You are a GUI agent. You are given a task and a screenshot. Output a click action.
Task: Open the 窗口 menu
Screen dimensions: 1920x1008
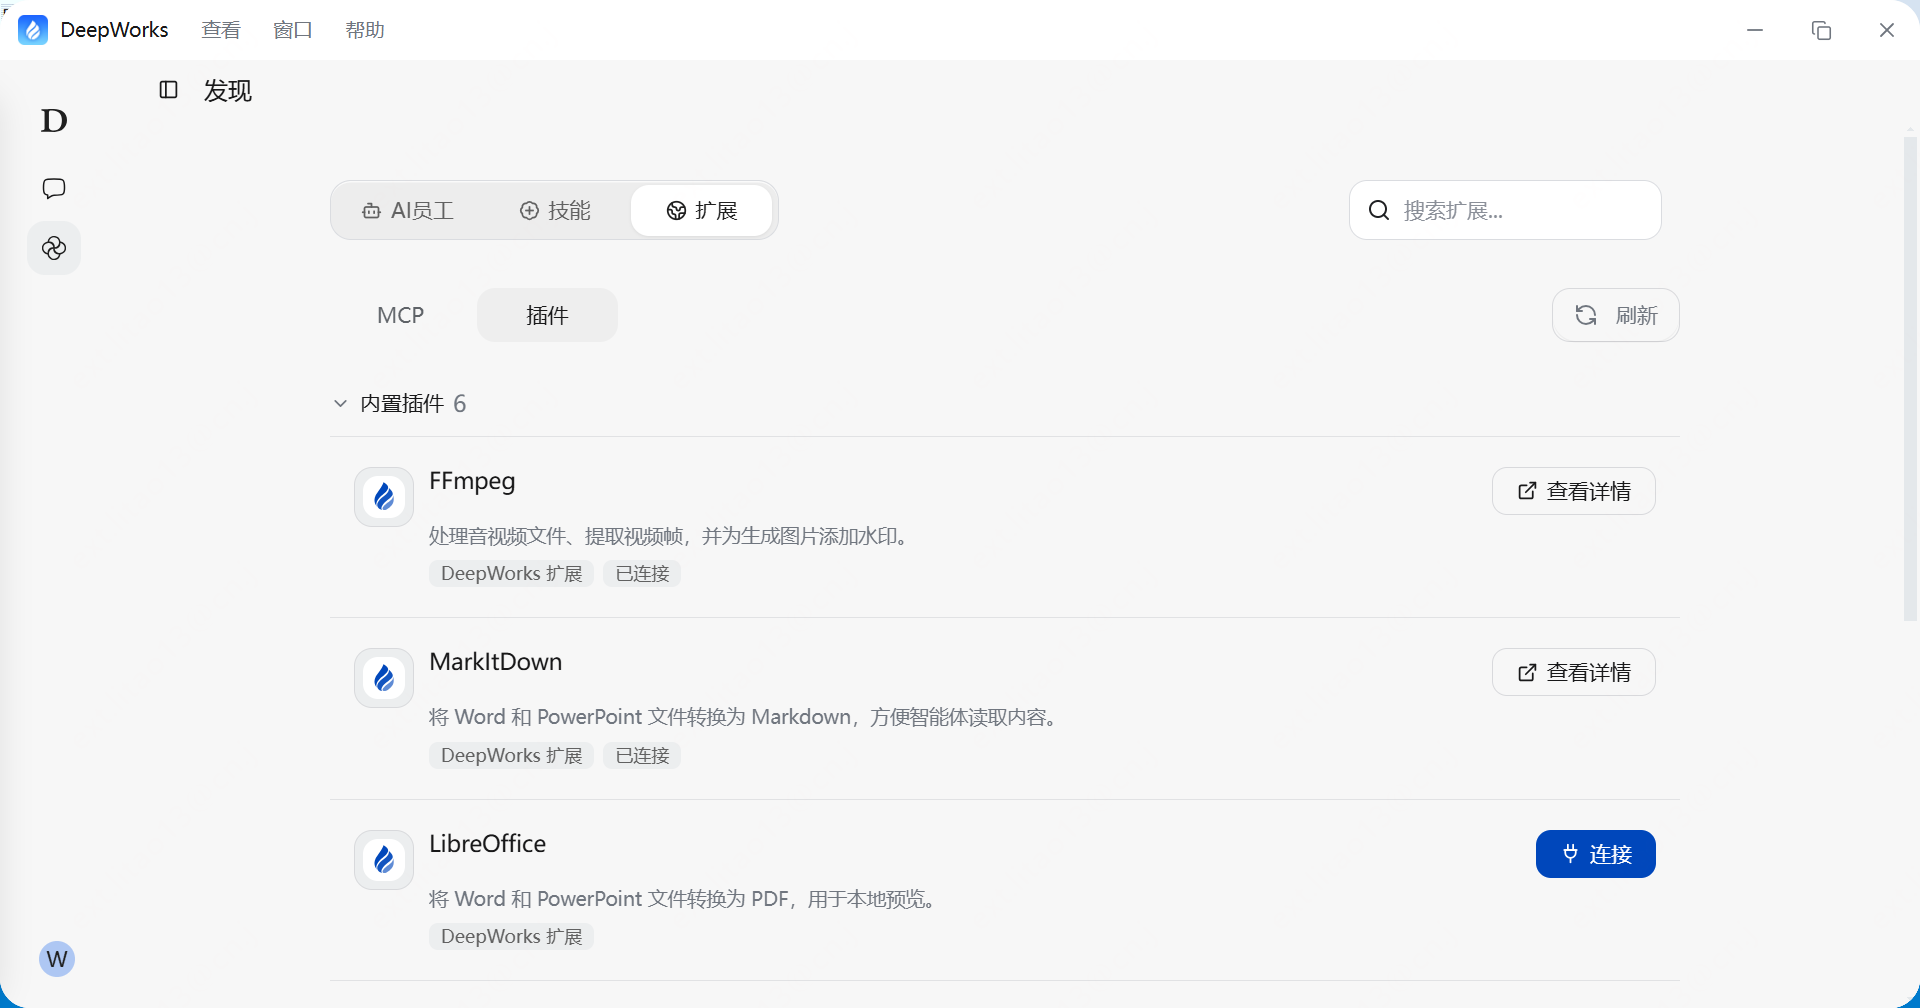(293, 30)
